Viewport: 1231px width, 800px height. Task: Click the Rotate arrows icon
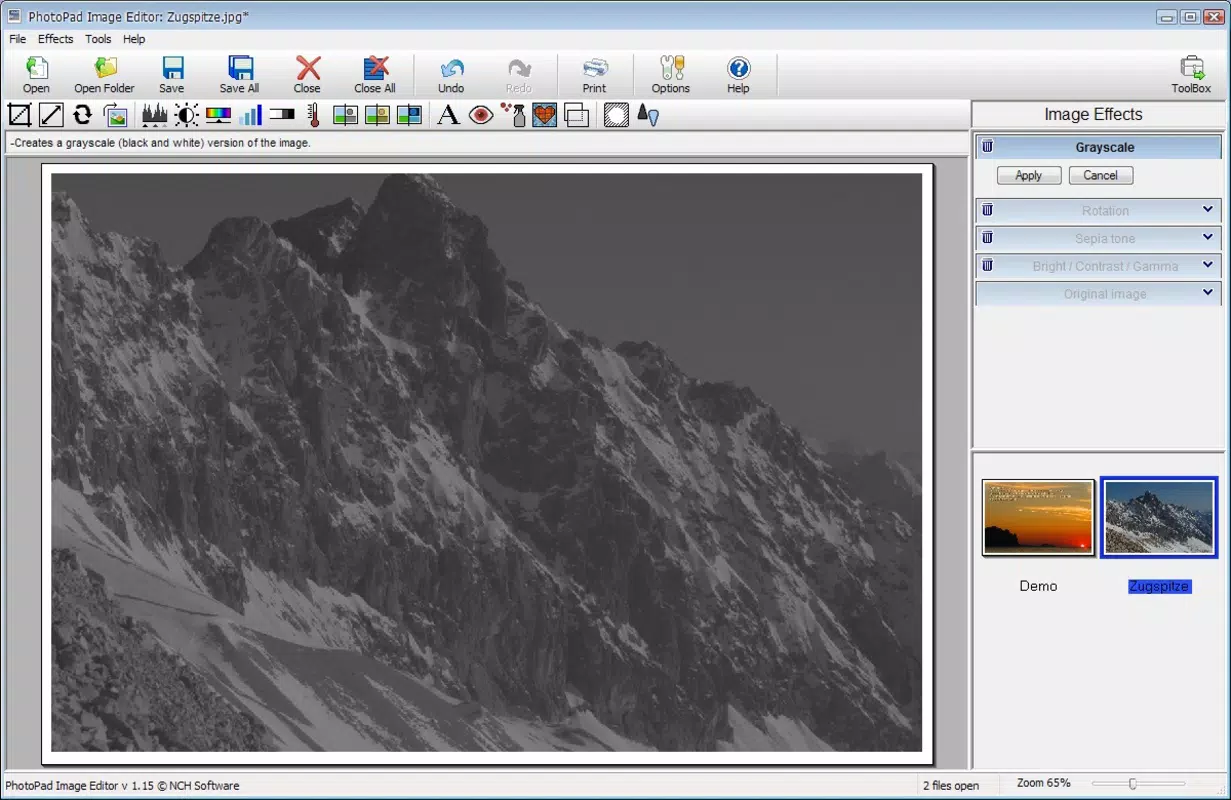point(83,115)
